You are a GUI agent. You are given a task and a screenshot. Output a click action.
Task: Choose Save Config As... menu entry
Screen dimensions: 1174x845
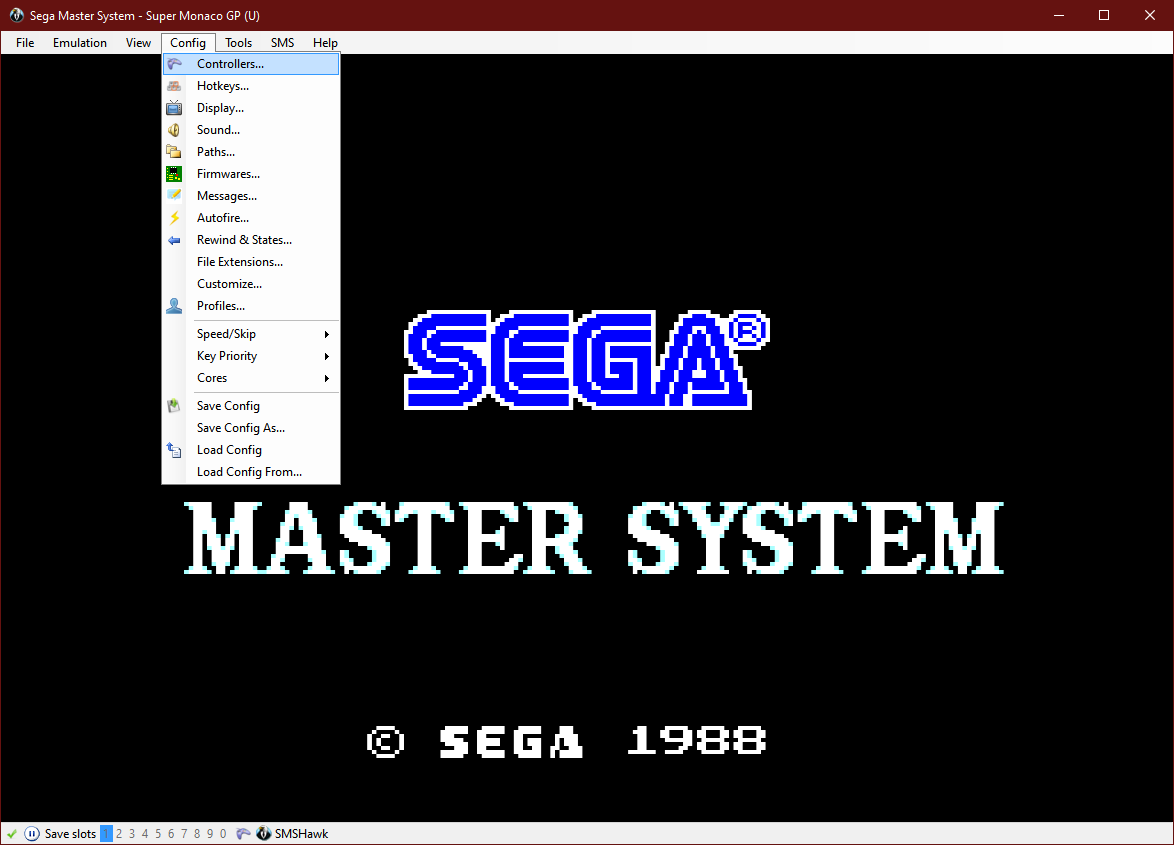252,428
